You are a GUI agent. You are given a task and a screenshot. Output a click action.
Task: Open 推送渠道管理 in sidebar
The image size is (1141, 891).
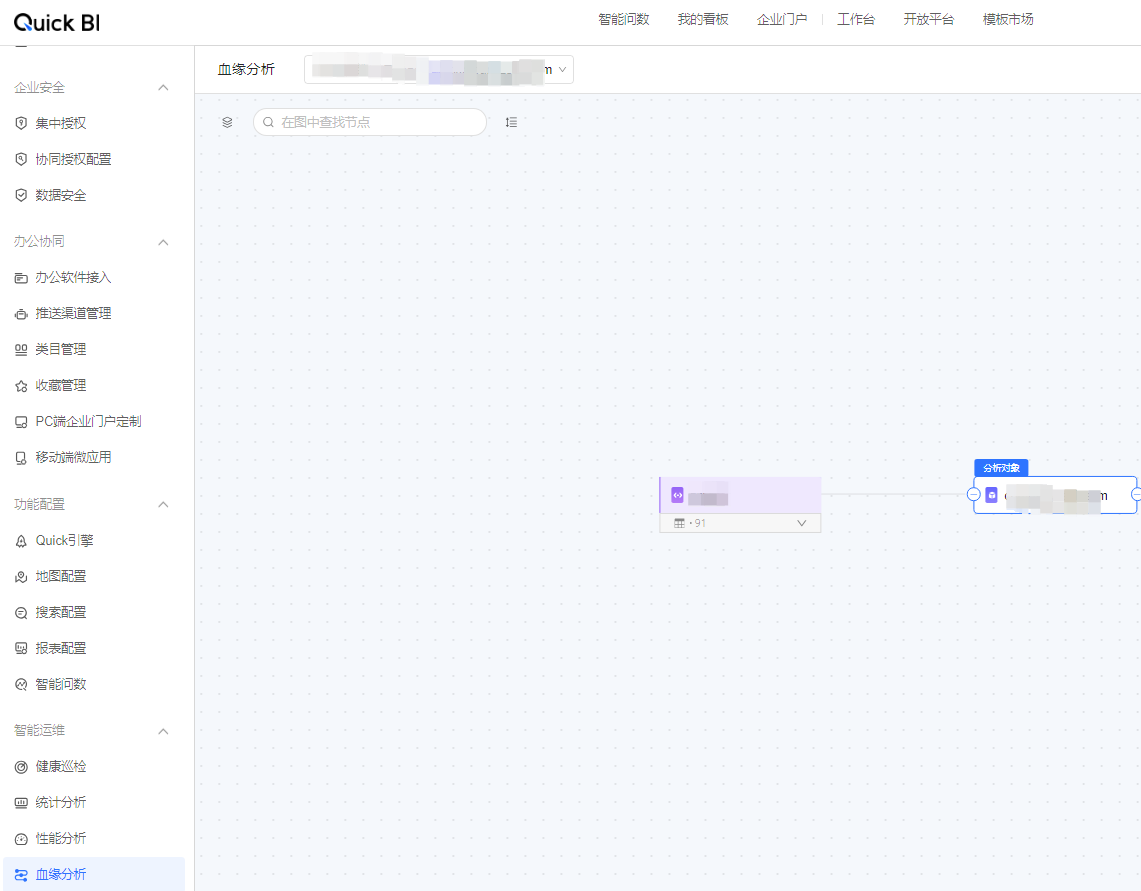pos(73,314)
